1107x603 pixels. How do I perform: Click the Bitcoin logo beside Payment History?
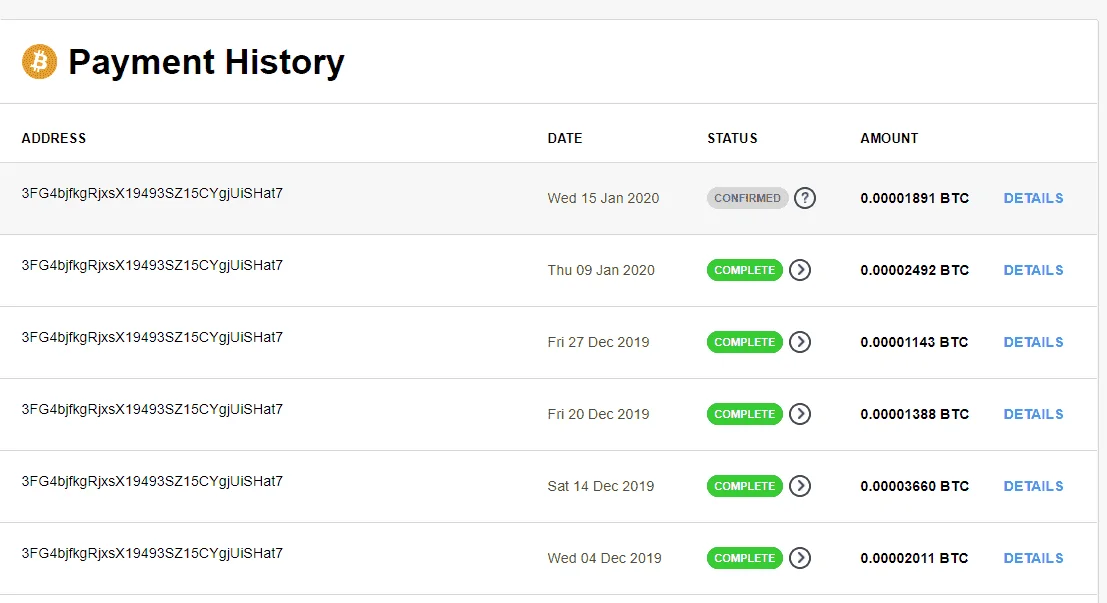pyautogui.click(x=40, y=61)
